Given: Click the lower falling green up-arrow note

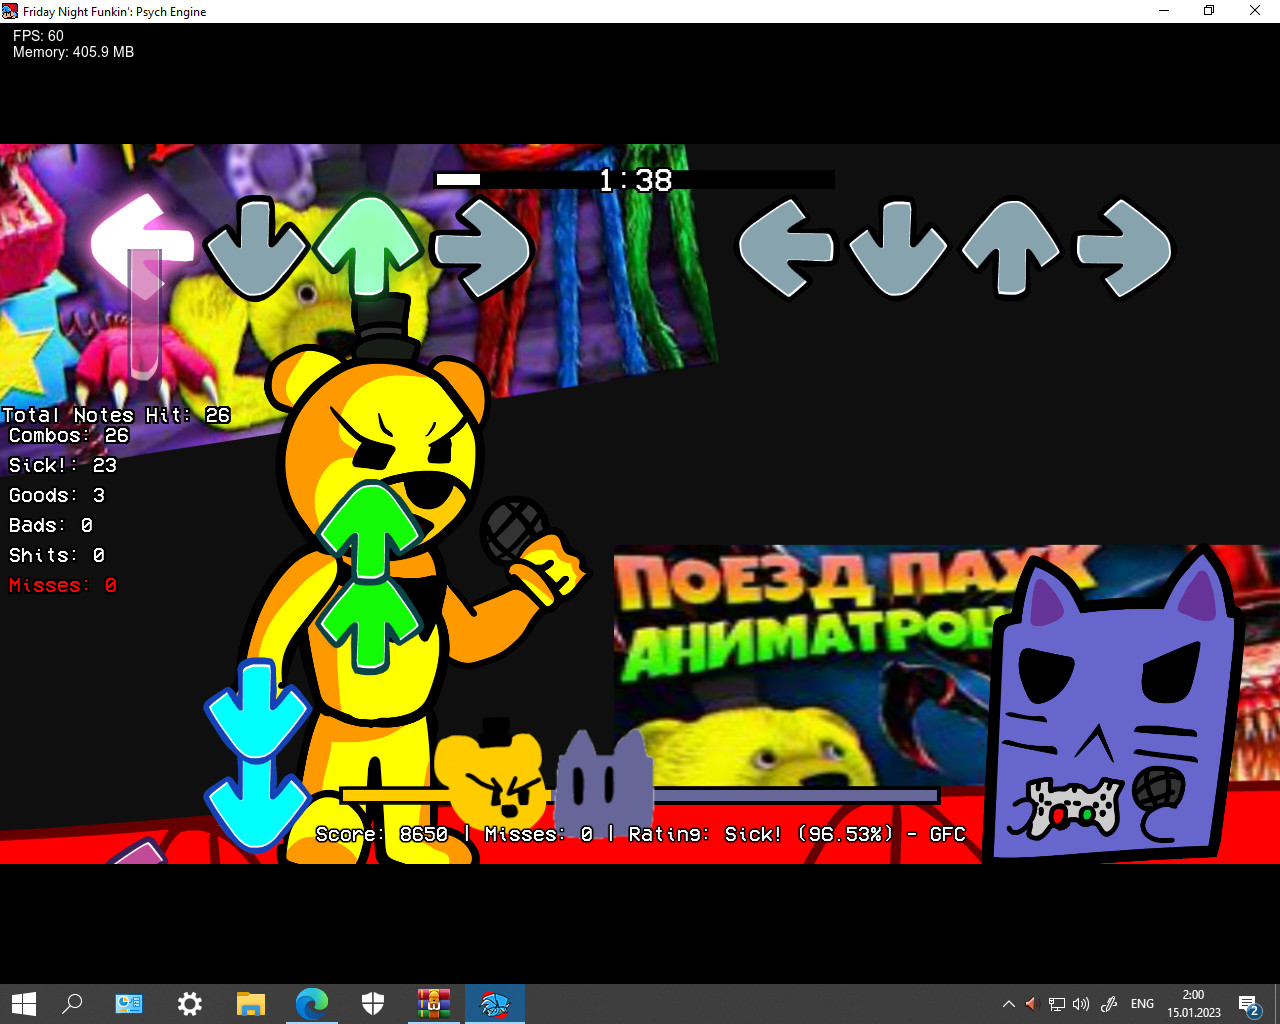Looking at the screenshot, I should click(x=369, y=625).
